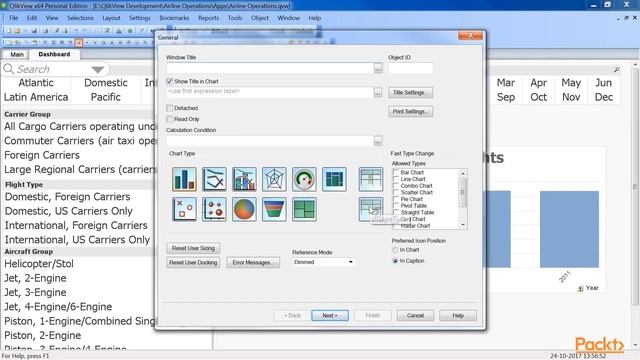Click the Save icon in main toolbar
Screen dimensions: 640x360
pos(34,31)
